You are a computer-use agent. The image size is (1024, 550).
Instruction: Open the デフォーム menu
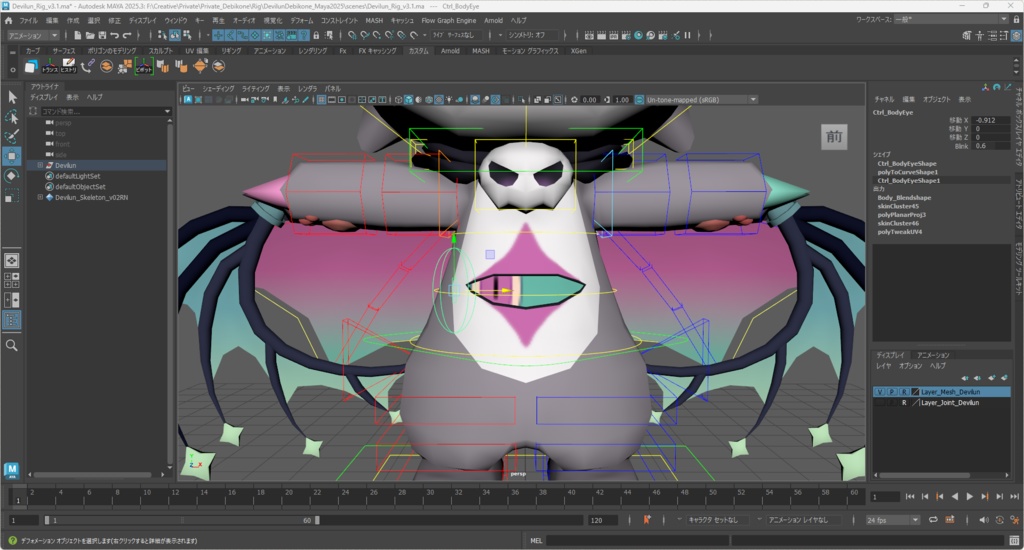pos(301,20)
